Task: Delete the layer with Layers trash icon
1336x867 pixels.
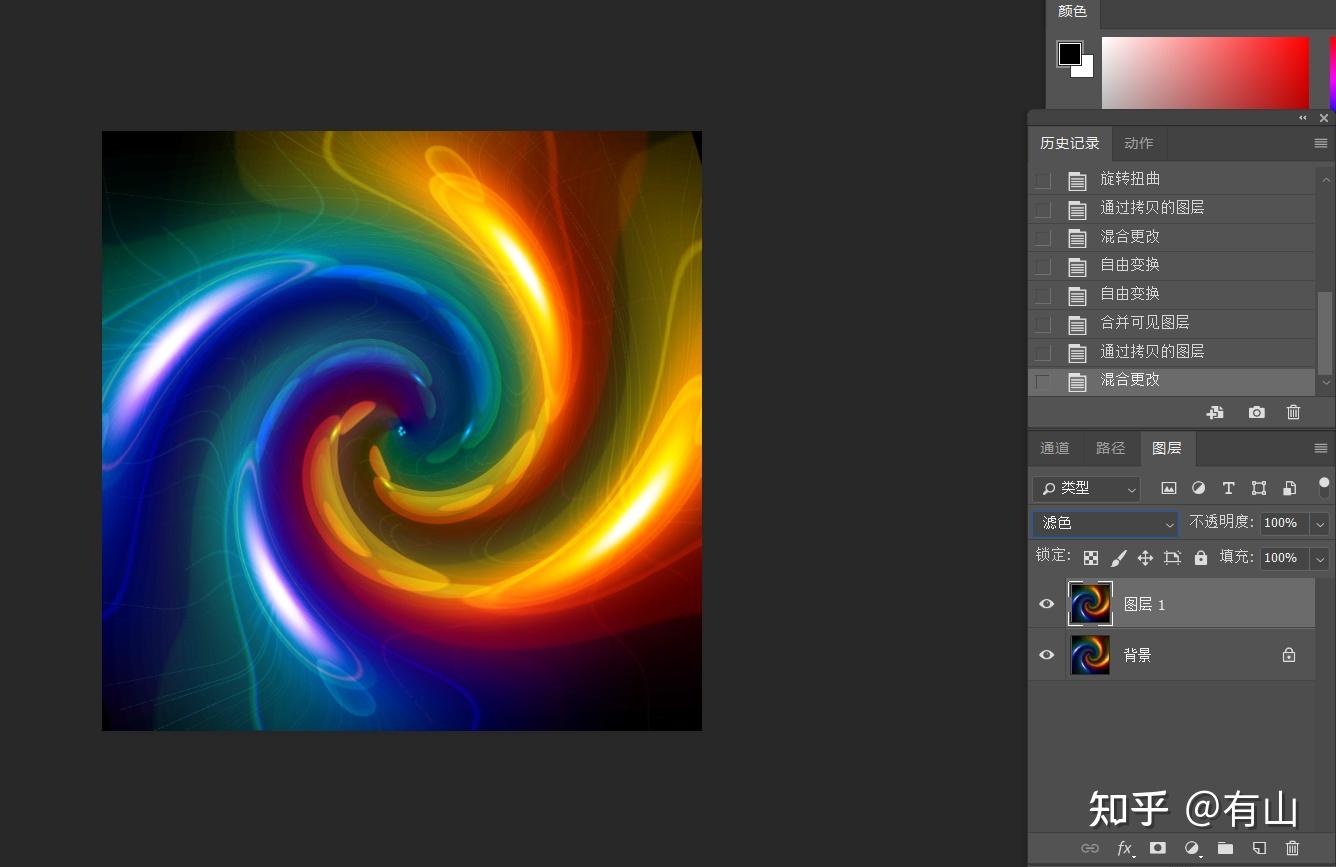Action: [x=1292, y=848]
